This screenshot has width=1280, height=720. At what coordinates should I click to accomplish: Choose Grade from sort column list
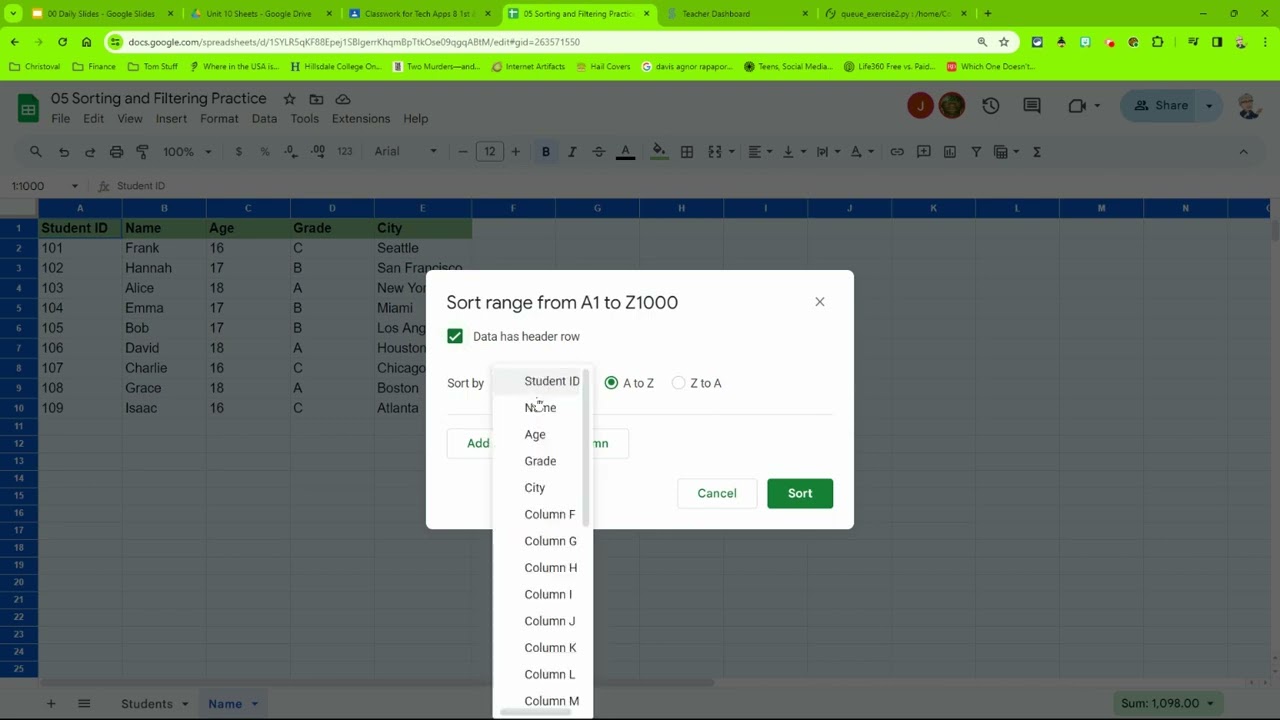[540, 461]
